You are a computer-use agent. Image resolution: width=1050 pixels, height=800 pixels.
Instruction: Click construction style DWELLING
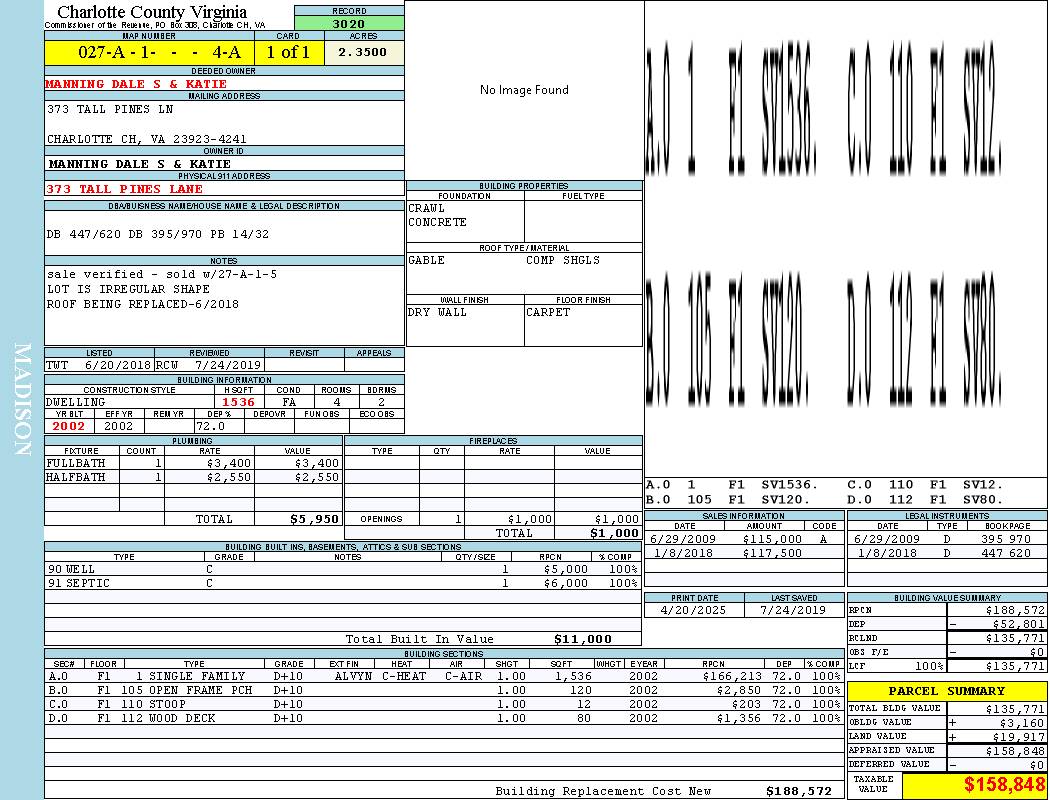pyautogui.click(x=76, y=402)
